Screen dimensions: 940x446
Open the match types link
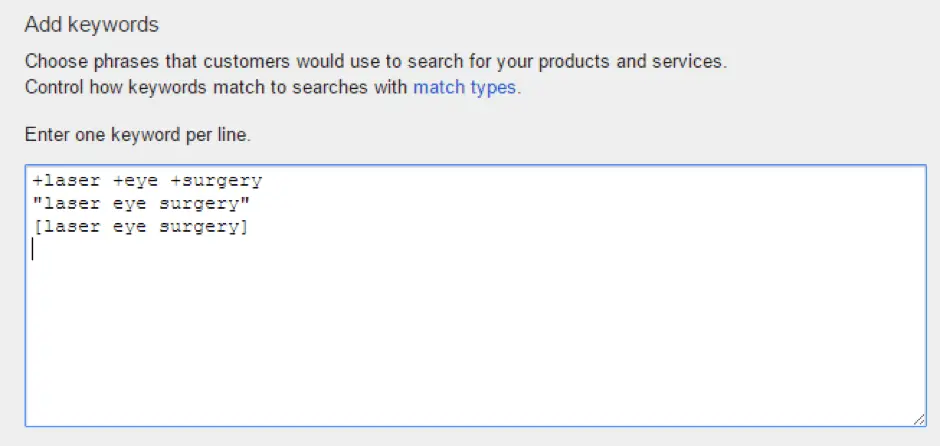point(465,88)
